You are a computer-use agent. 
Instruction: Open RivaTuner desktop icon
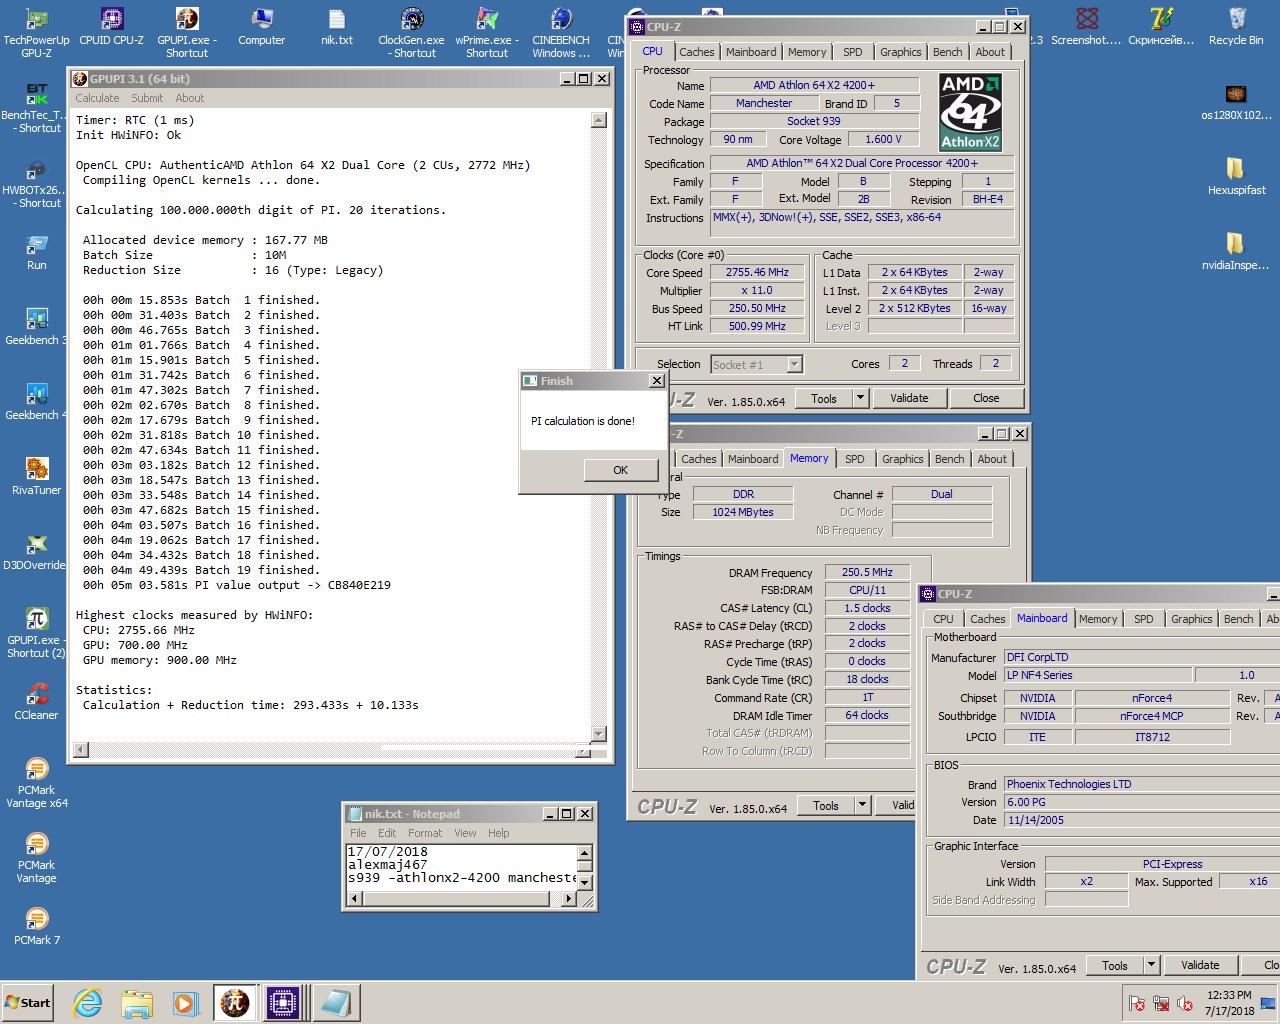(x=36, y=477)
